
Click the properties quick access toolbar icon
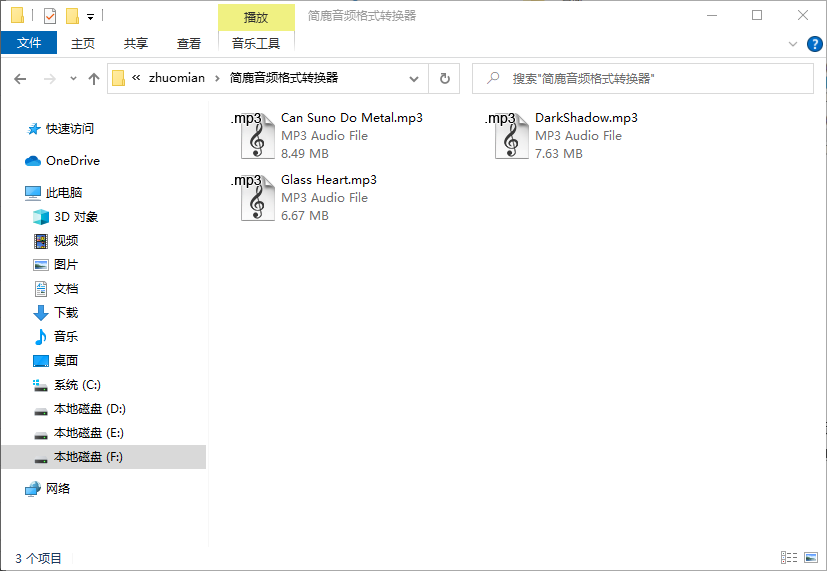pos(50,16)
